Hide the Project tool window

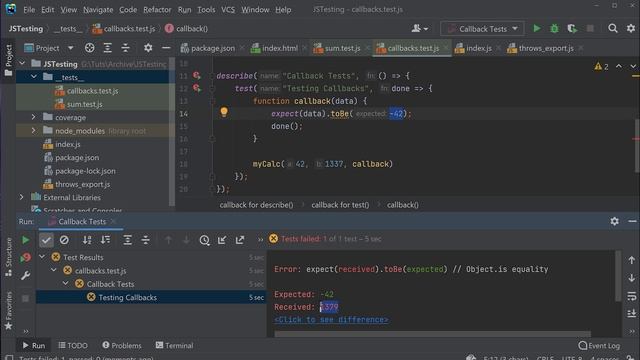pyautogui.click(x=166, y=48)
